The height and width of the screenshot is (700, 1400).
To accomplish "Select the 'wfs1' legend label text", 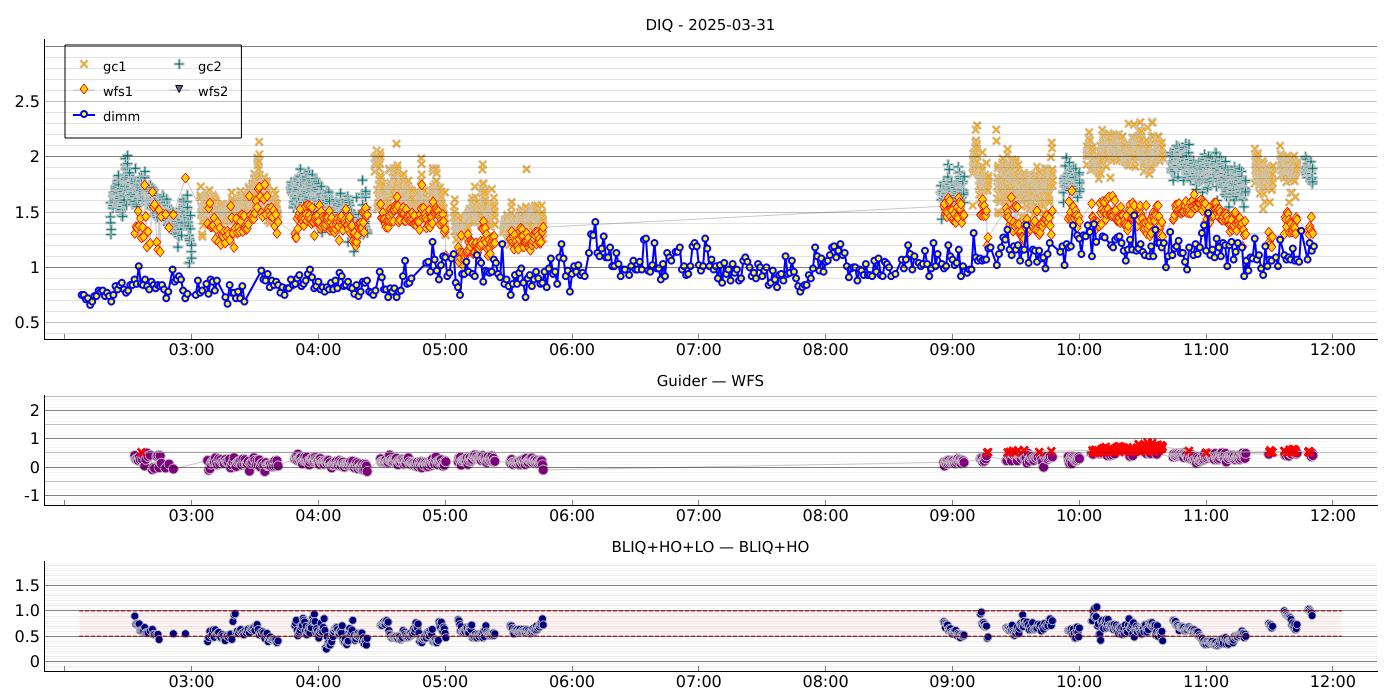I will point(117,91).
